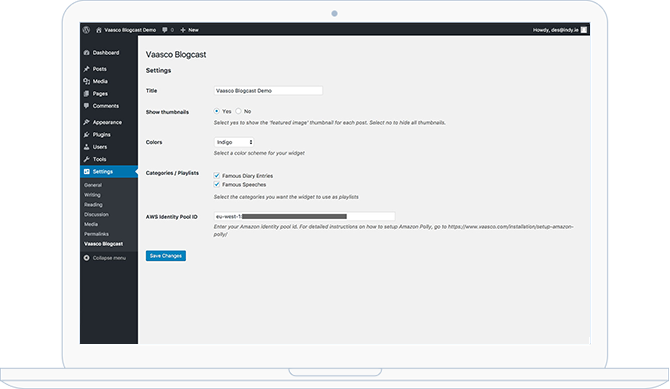The height and width of the screenshot is (389, 670).
Task: Click the Vaasco Blogcast page heading
Action: (176, 55)
